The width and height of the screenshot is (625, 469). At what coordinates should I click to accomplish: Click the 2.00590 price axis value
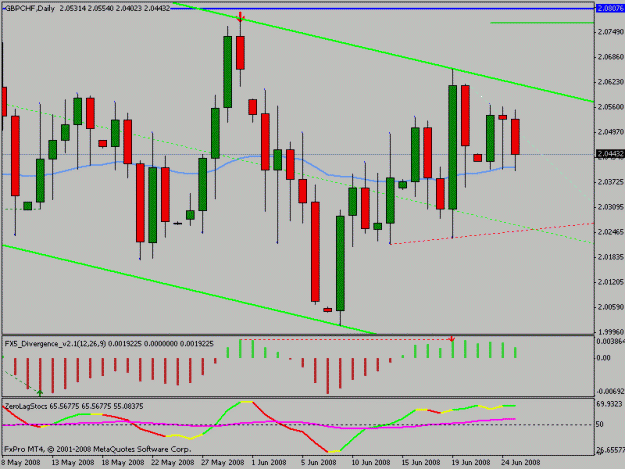click(x=611, y=307)
